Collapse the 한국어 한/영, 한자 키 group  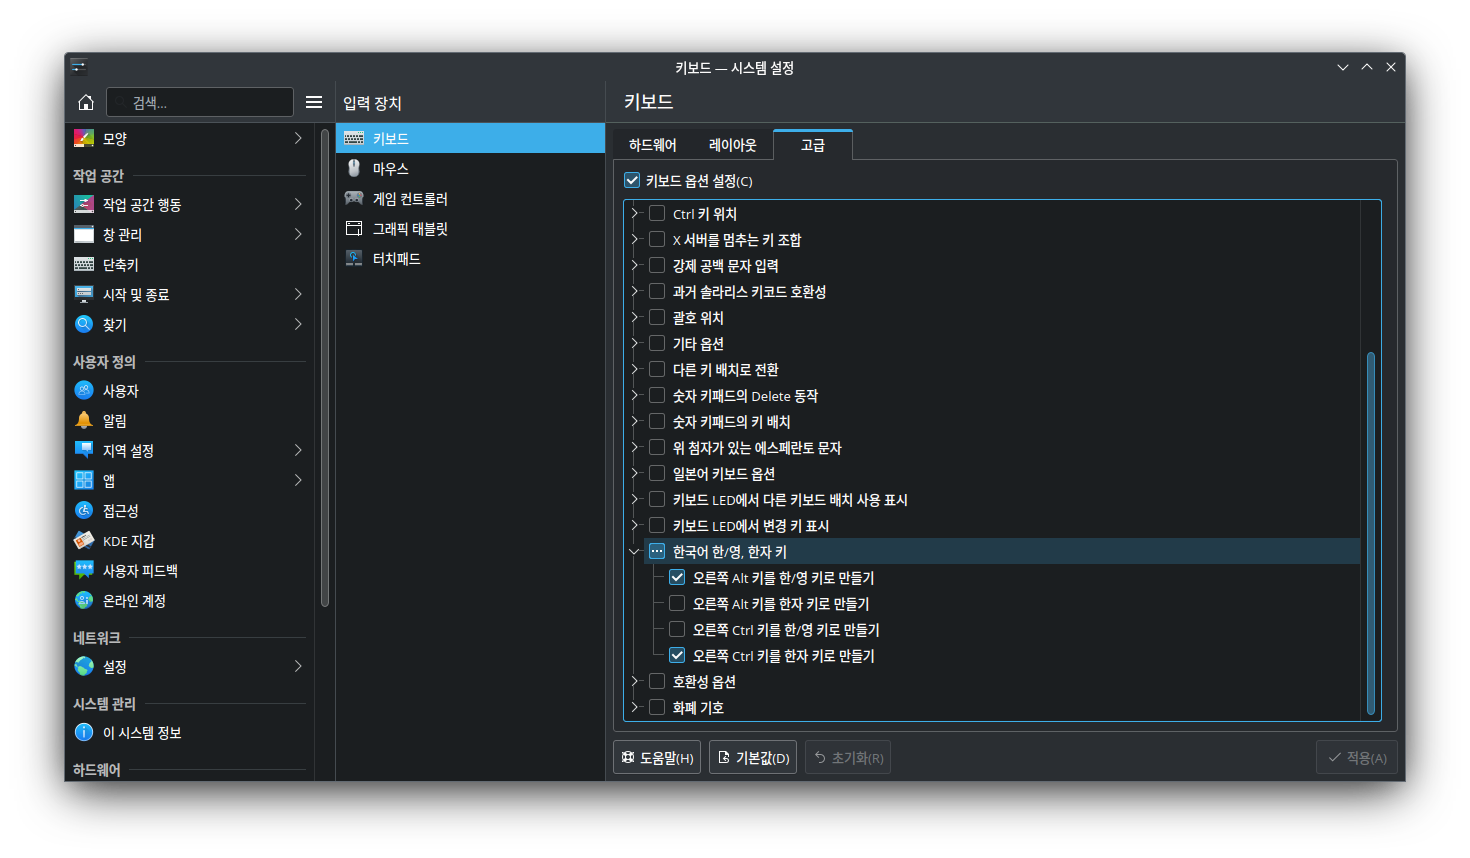(x=634, y=551)
